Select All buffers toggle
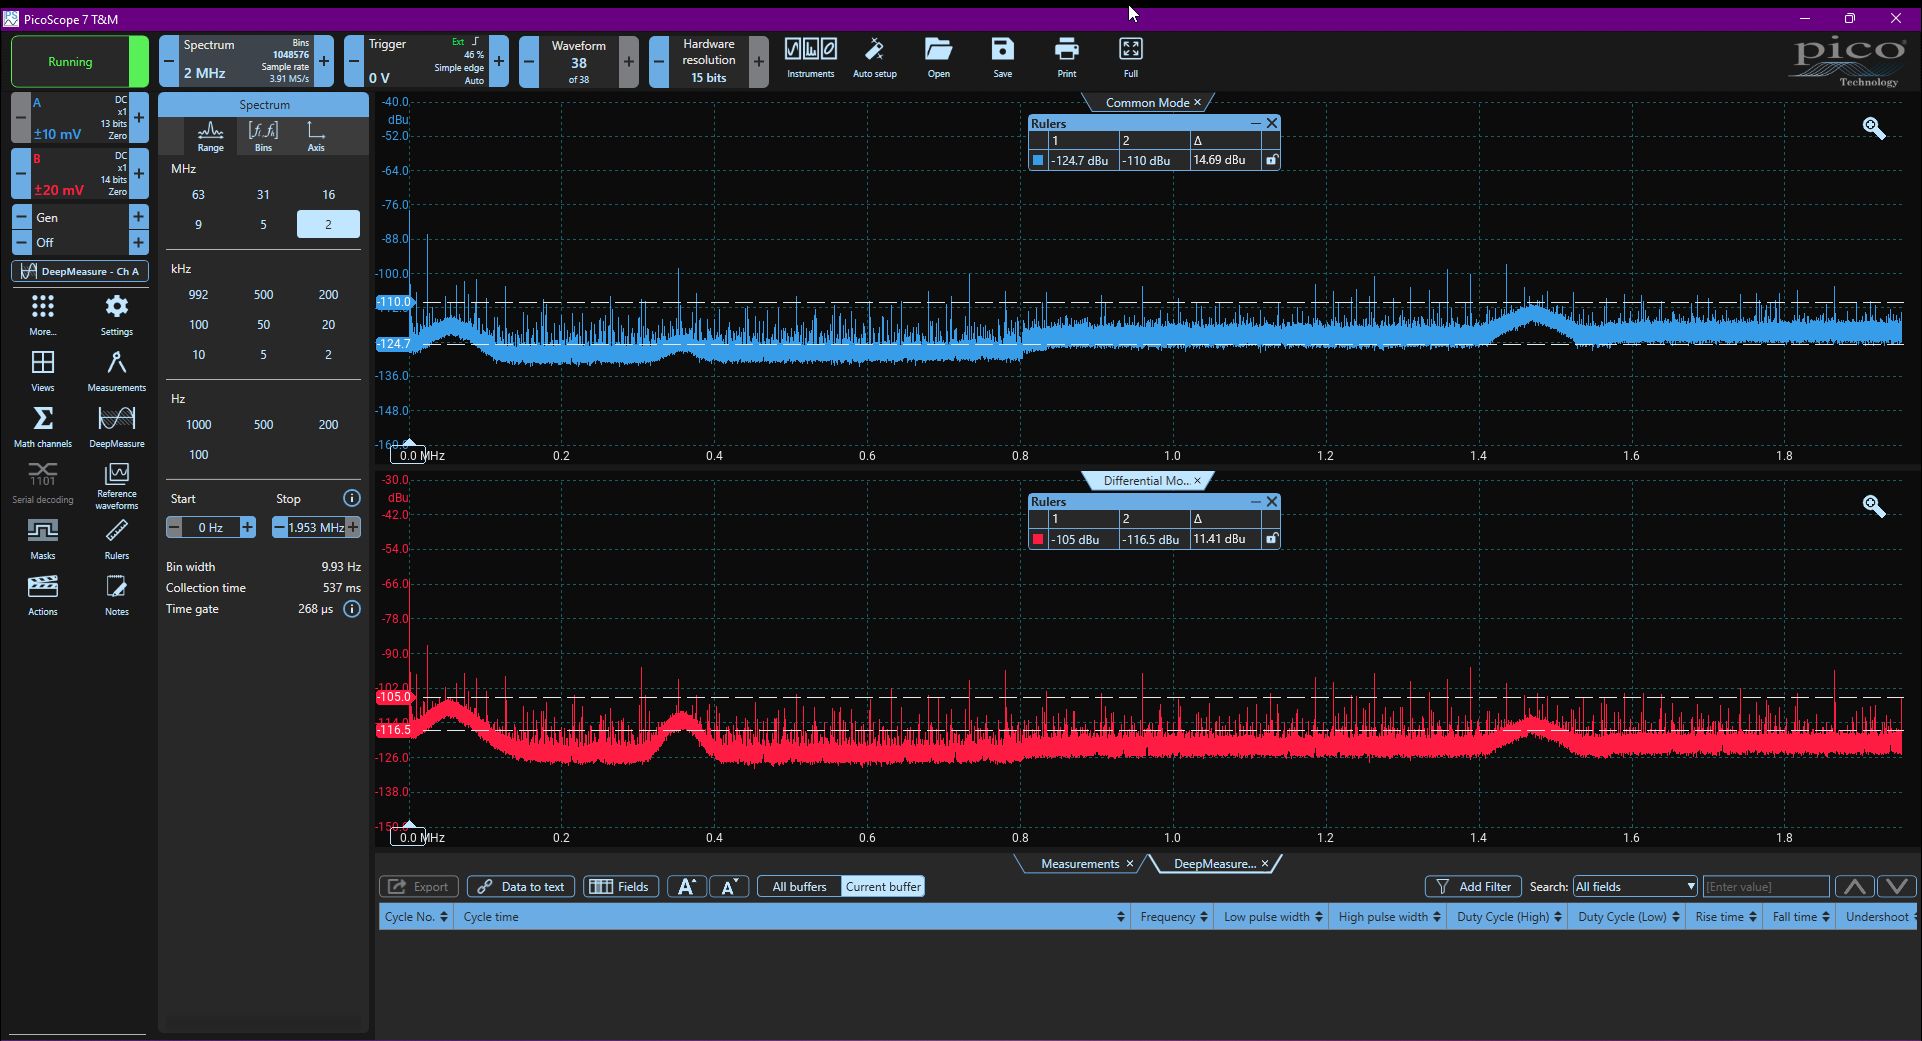 pos(799,887)
